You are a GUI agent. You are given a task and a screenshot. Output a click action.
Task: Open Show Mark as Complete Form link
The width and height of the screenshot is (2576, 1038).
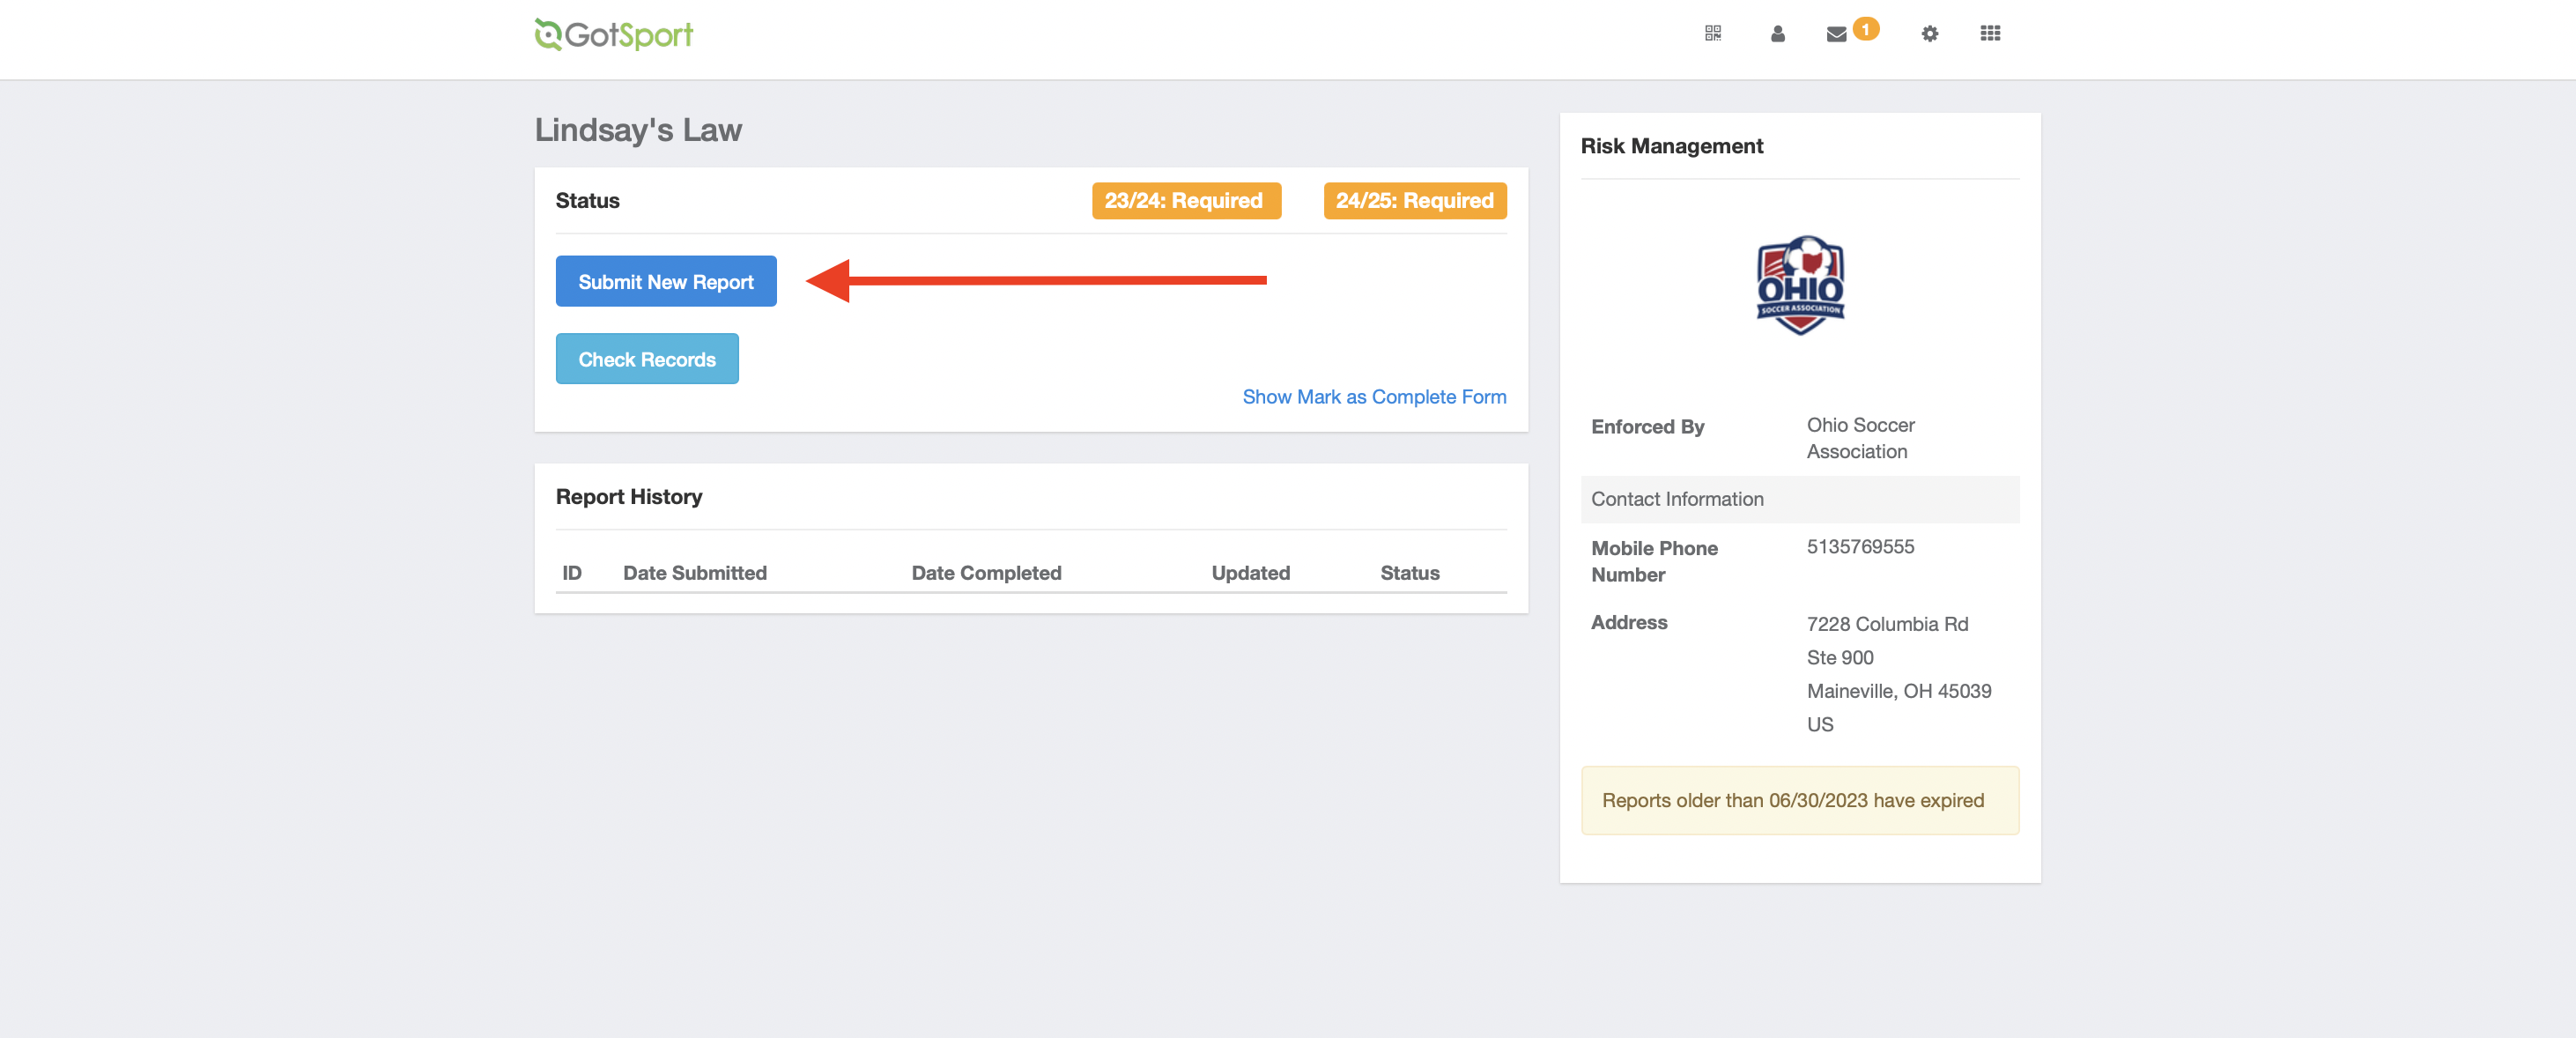[1374, 397]
